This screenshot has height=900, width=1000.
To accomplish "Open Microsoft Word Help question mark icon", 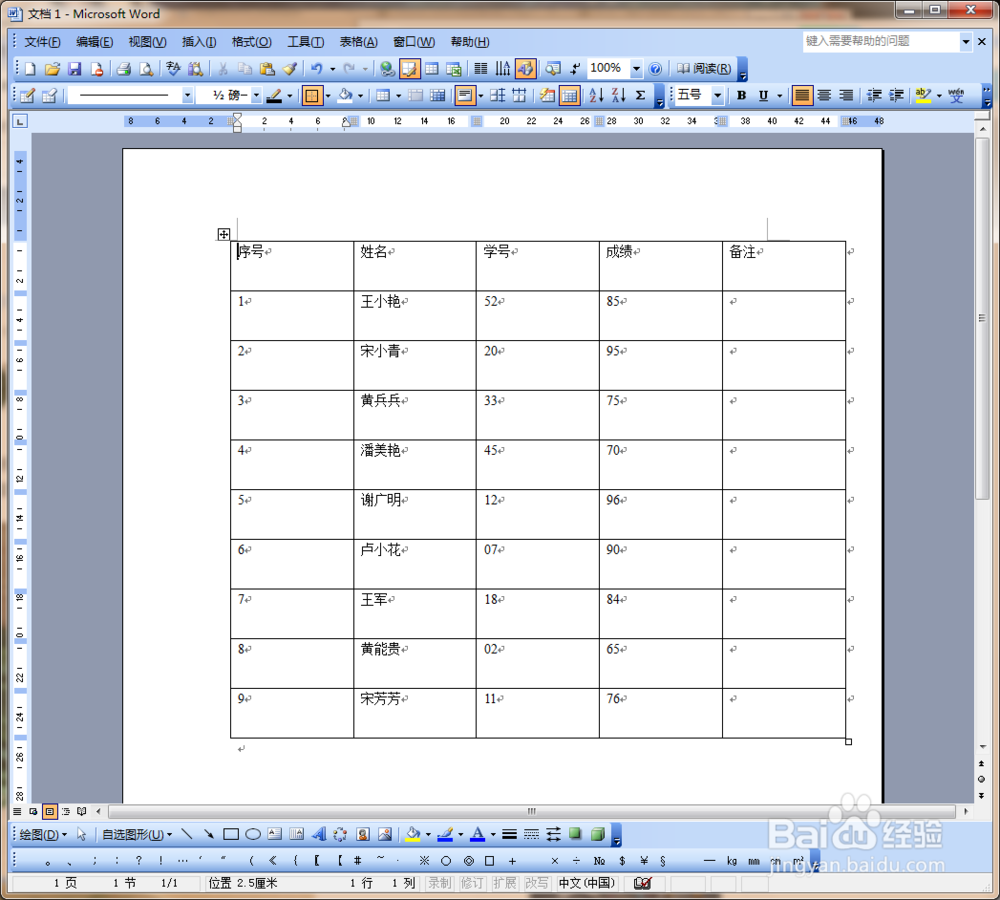I will [x=655, y=69].
